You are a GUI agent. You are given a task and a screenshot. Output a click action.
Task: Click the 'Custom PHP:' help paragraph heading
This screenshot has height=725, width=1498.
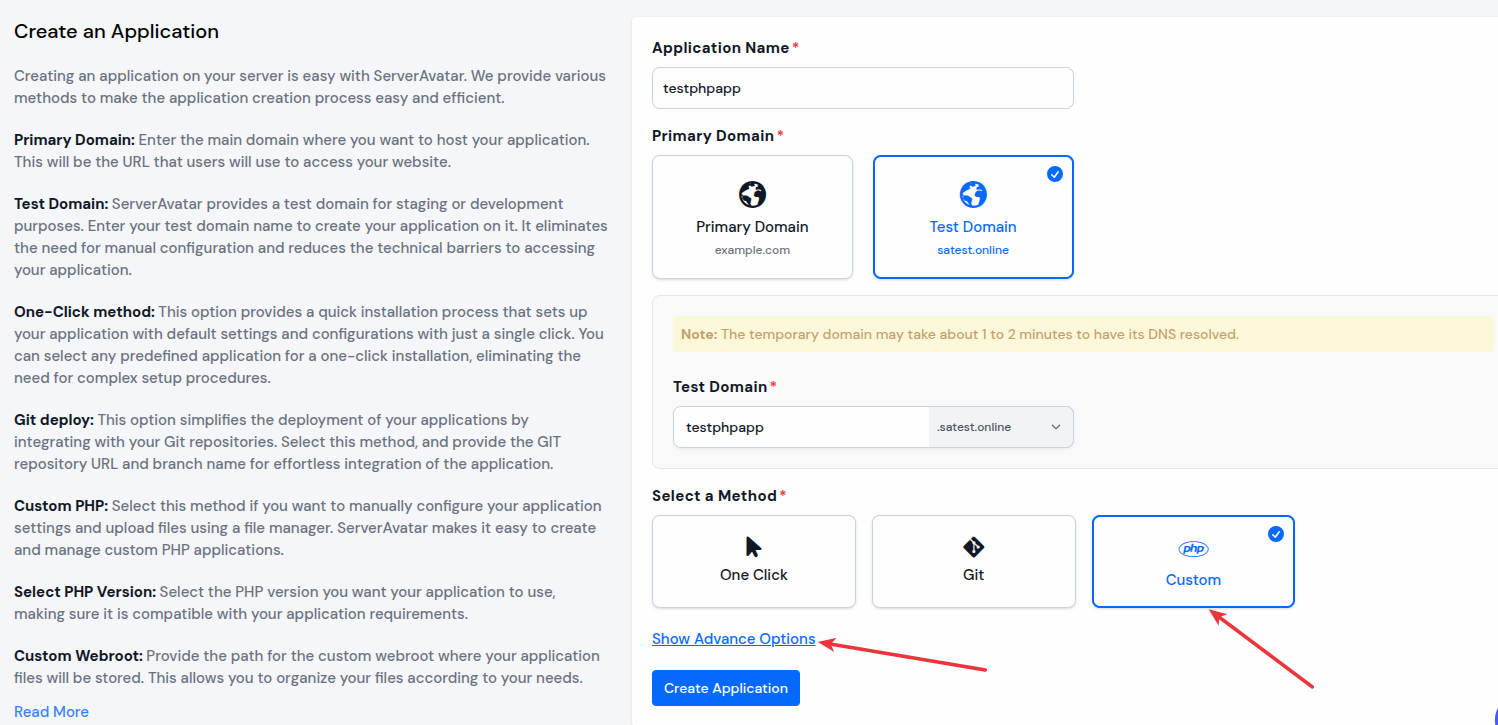click(x=61, y=506)
